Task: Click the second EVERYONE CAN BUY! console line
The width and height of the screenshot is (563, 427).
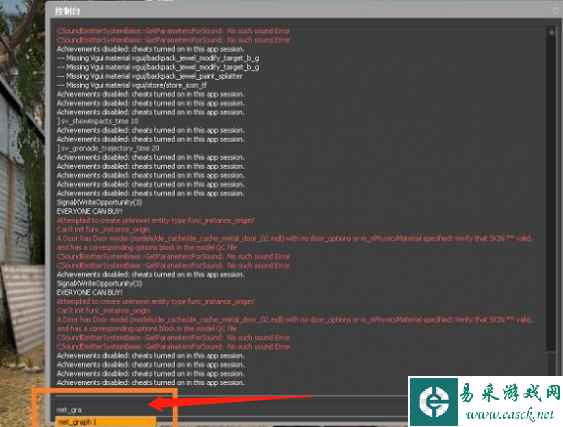Action: pos(89,292)
